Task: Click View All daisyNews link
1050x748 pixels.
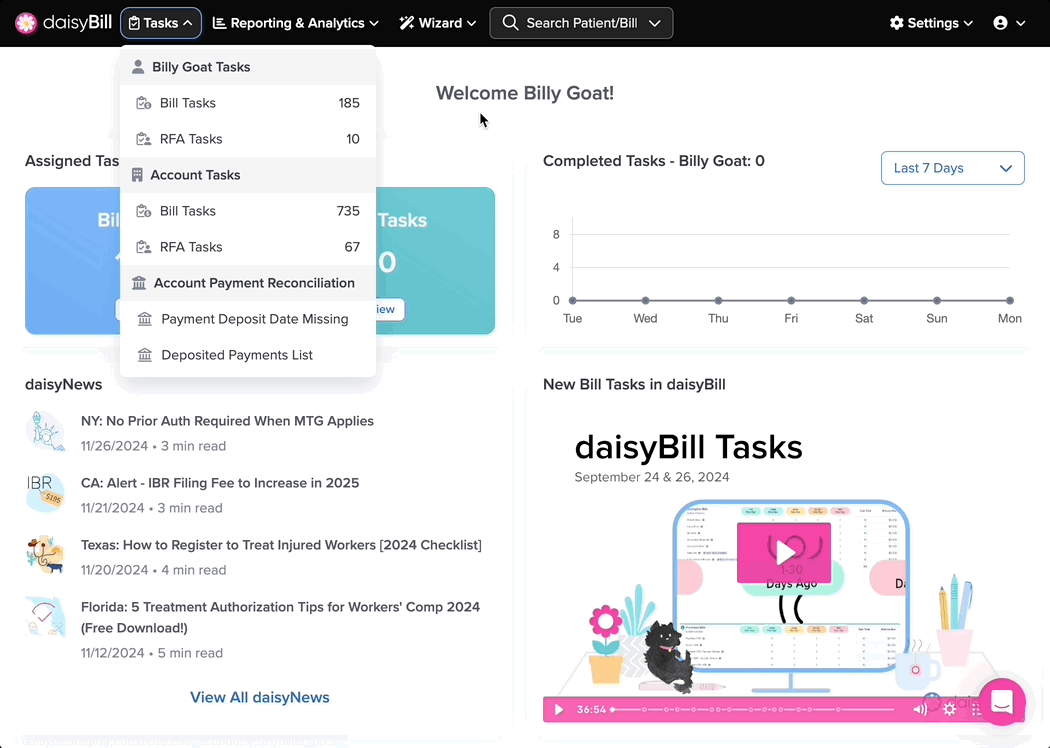Action: [x=260, y=697]
